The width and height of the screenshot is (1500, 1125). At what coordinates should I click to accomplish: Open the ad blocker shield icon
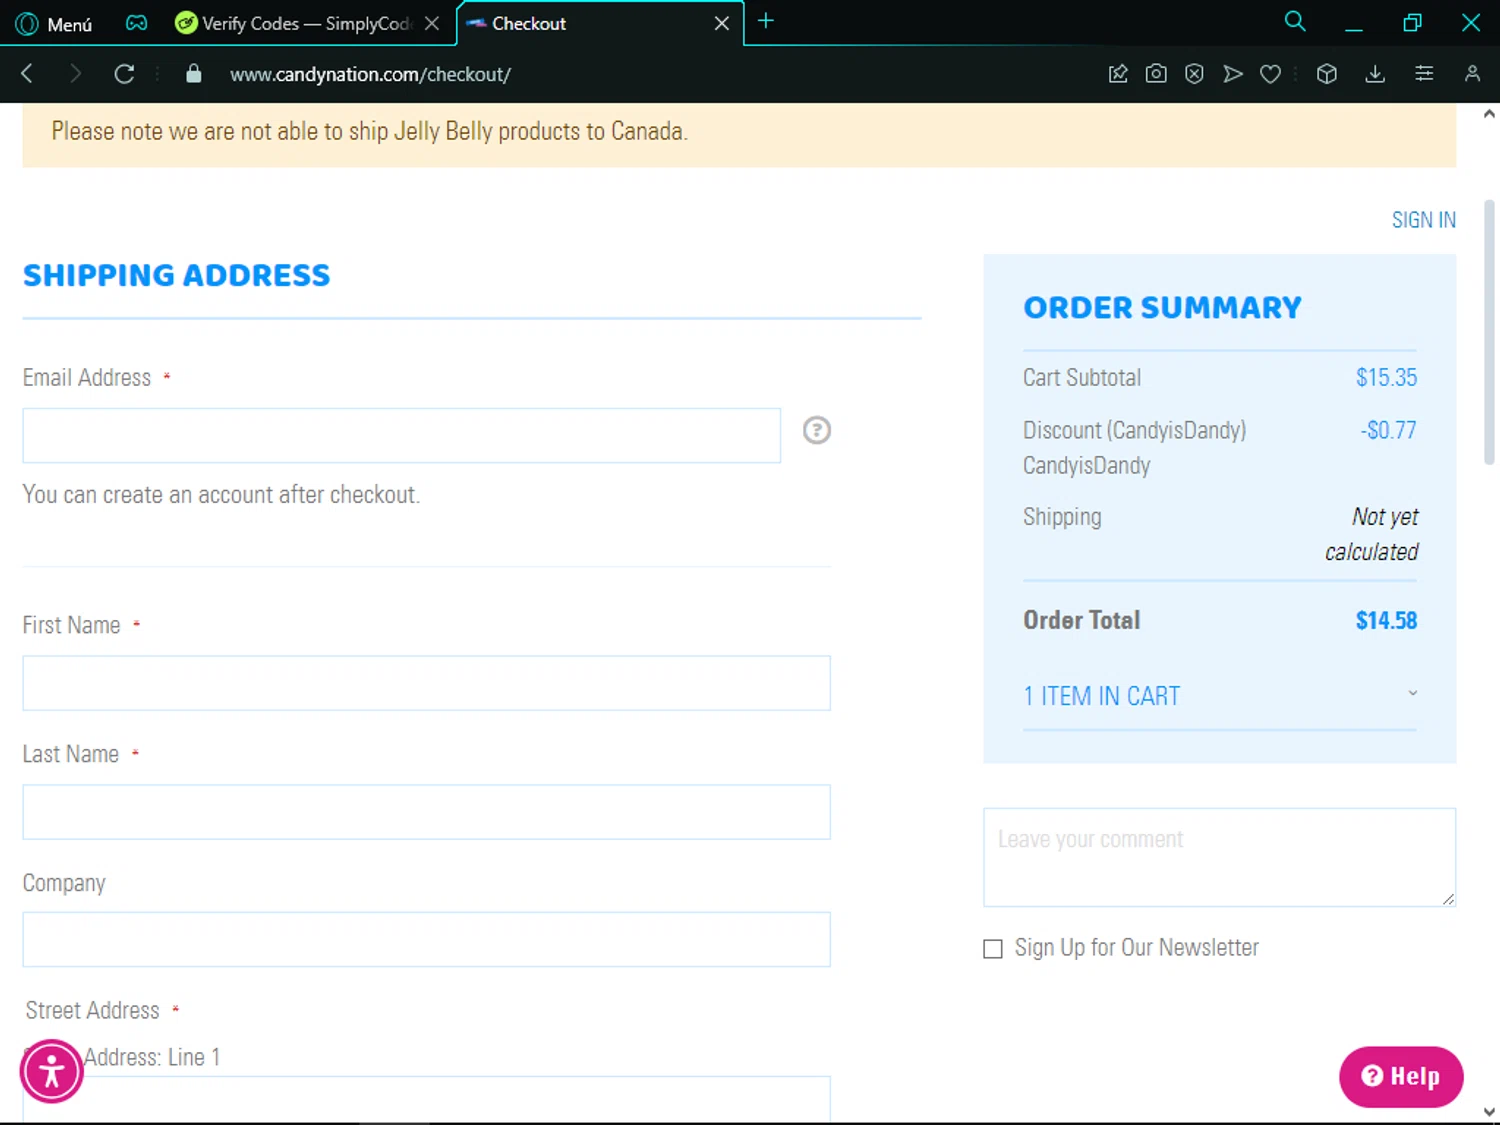click(x=1194, y=73)
